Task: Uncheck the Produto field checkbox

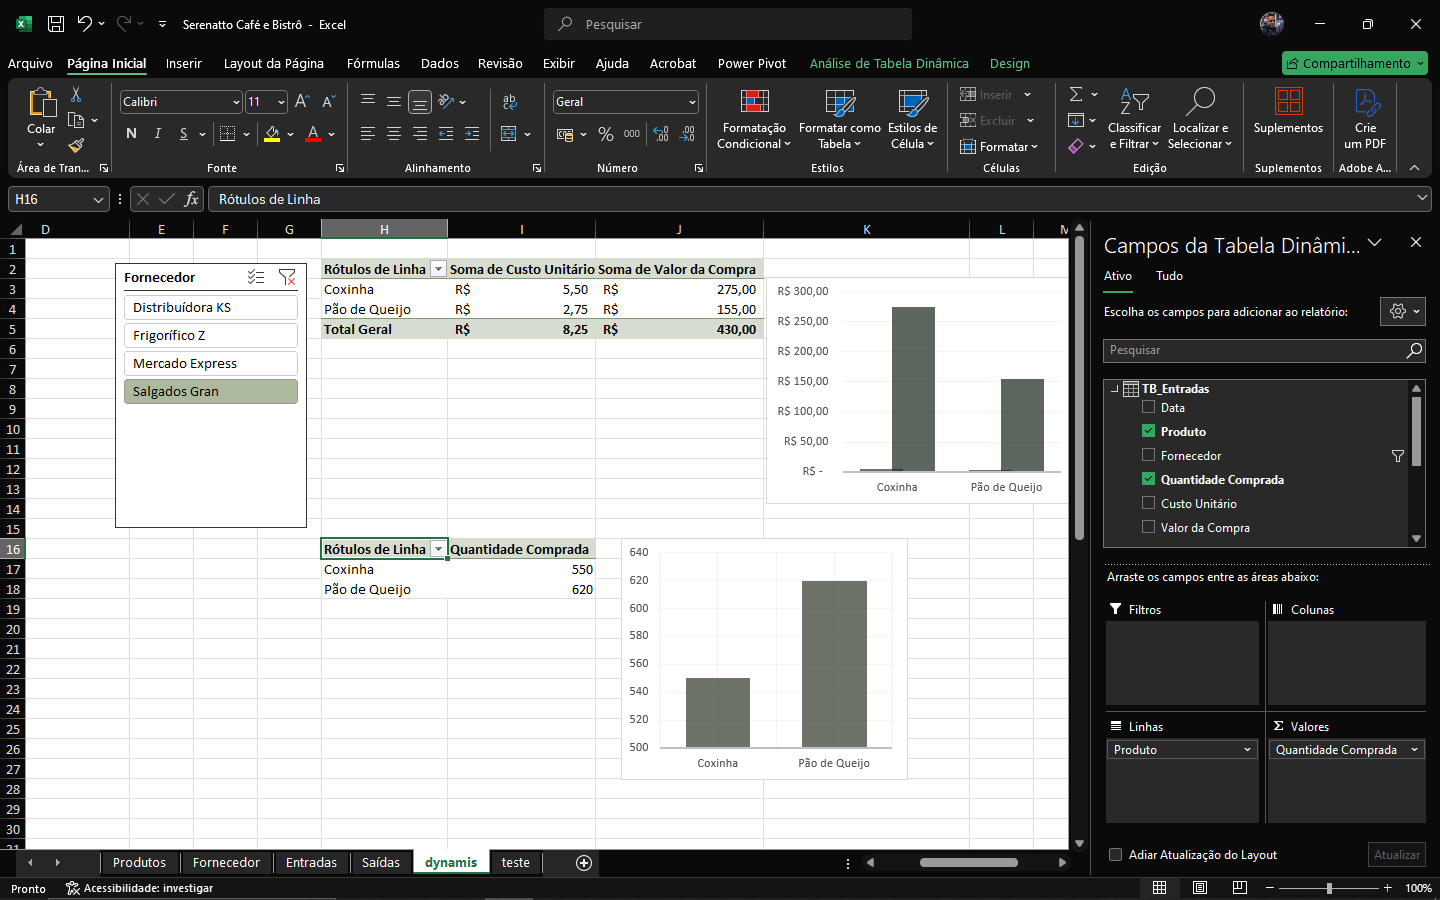Action: pos(1148,431)
